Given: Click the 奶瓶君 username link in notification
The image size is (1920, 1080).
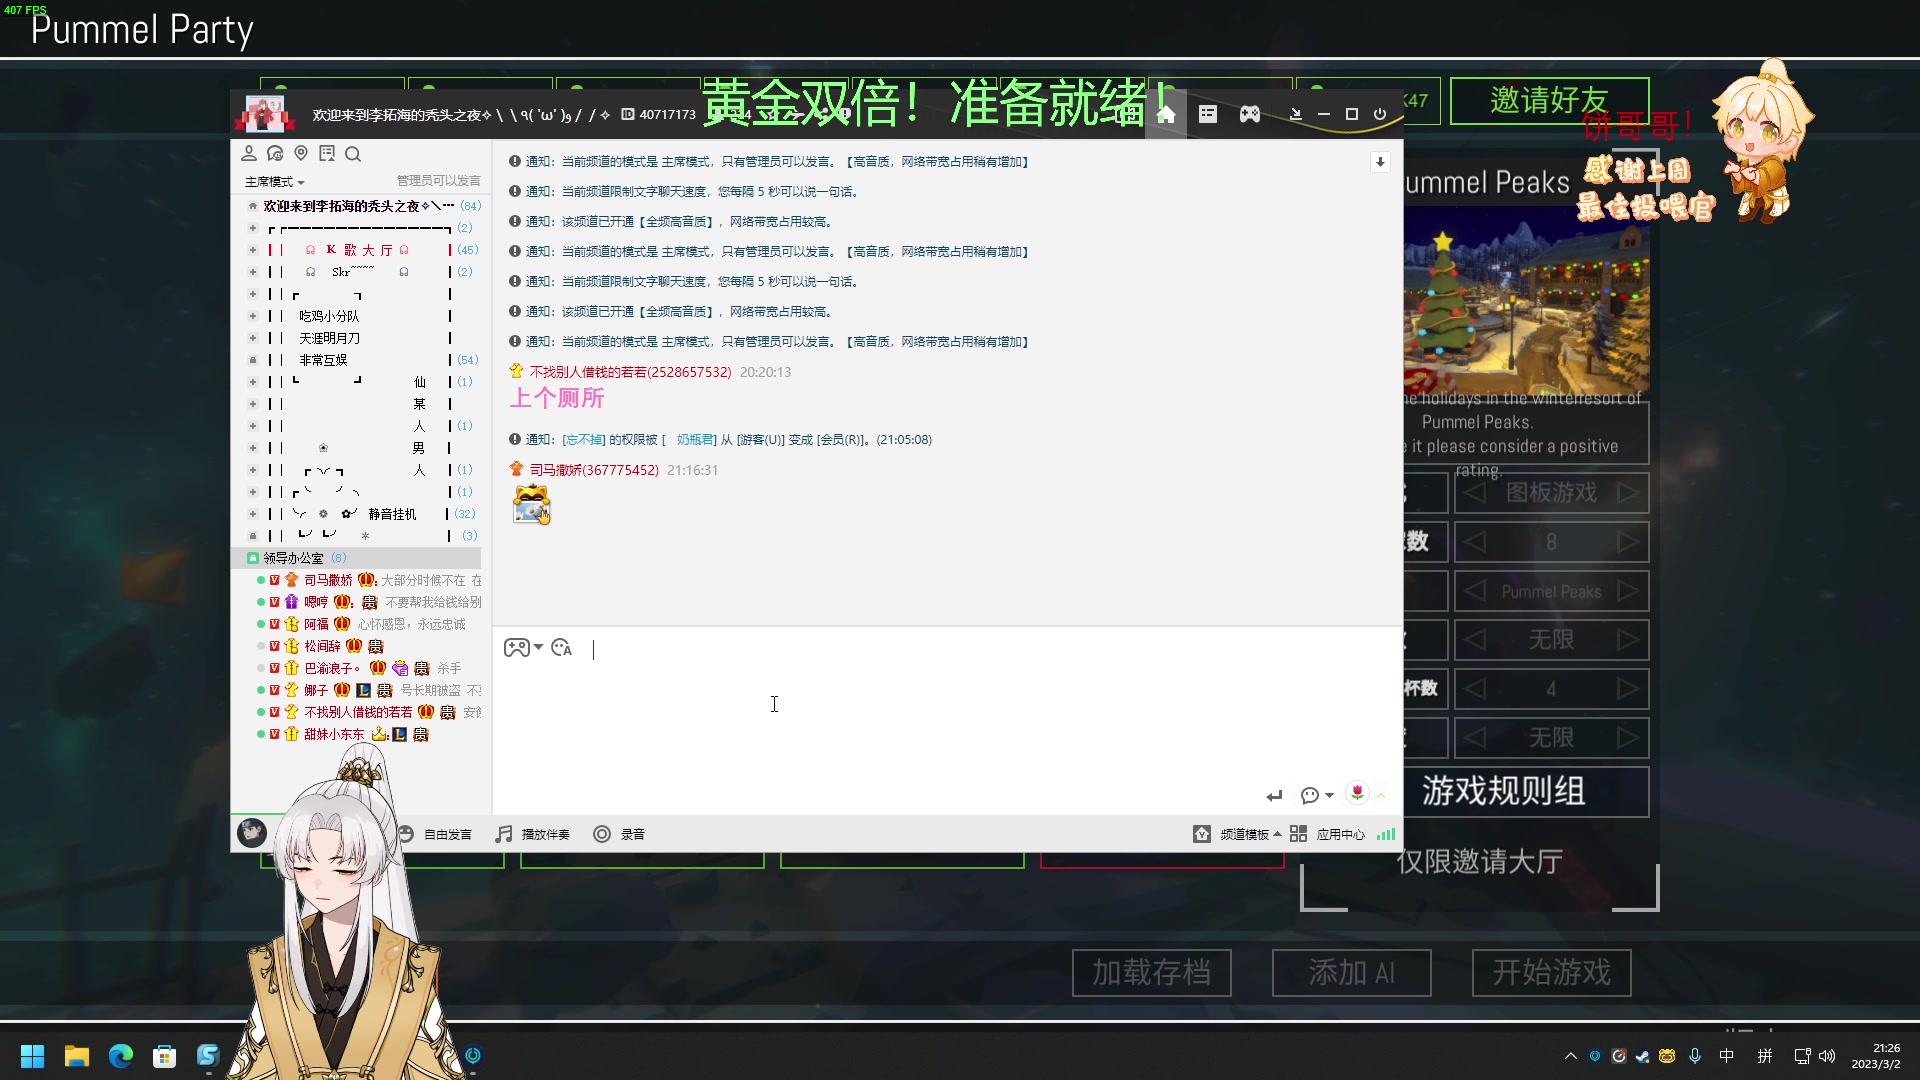Looking at the screenshot, I should [695, 440].
